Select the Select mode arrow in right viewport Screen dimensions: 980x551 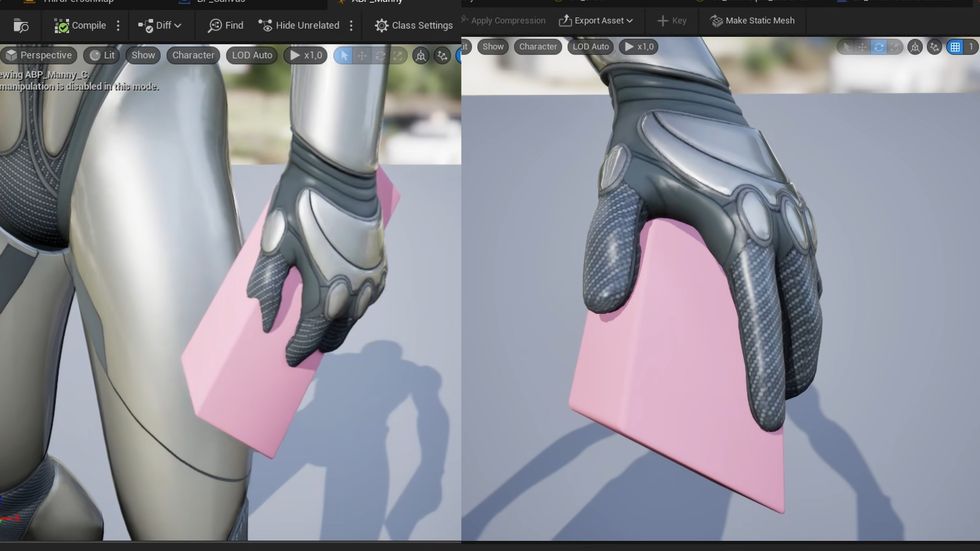pos(845,47)
